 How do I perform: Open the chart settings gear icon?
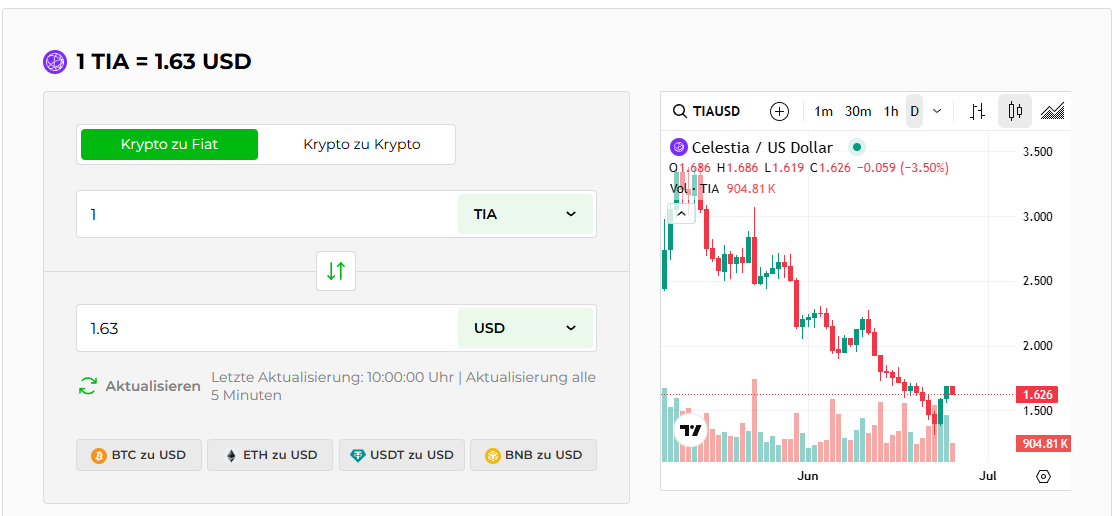coord(1043,476)
